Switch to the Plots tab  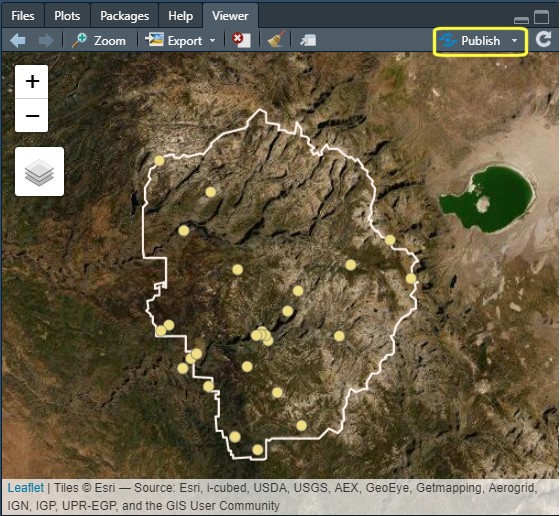67,16
